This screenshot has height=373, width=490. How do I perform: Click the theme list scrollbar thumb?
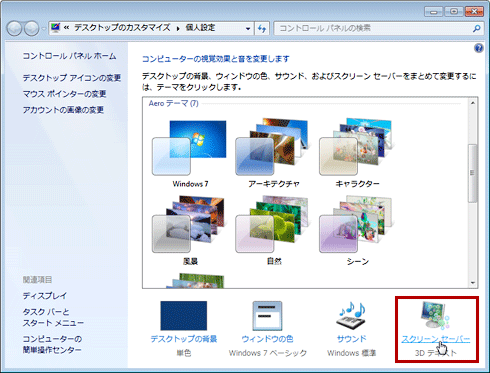point(473,173)
